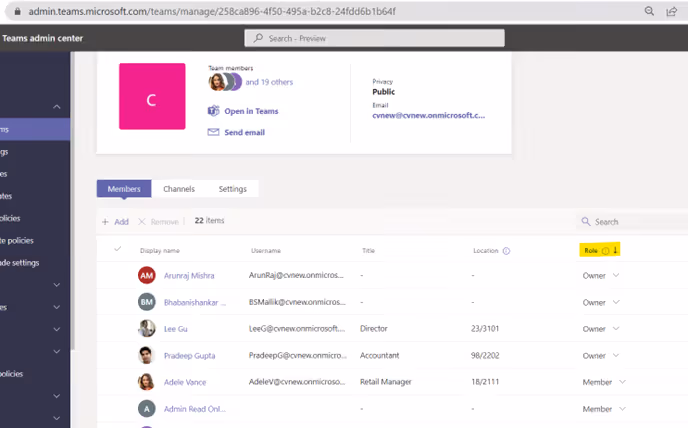Click the cvnew@cvnew.onmicrosoft email link
This screenshot has height=428, width=688.
tap(429, 115)
